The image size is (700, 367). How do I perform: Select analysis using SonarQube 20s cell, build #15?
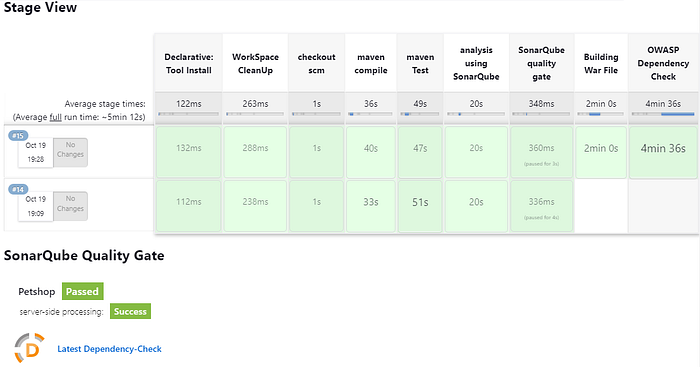tap(476, 152)
